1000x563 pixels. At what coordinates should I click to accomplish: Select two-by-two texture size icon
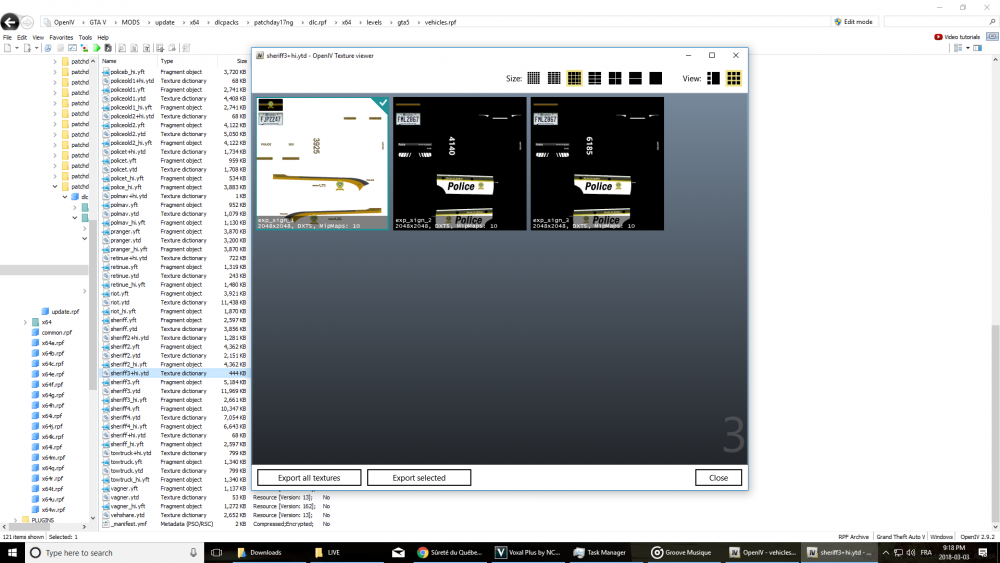click(x=615, y=78)
